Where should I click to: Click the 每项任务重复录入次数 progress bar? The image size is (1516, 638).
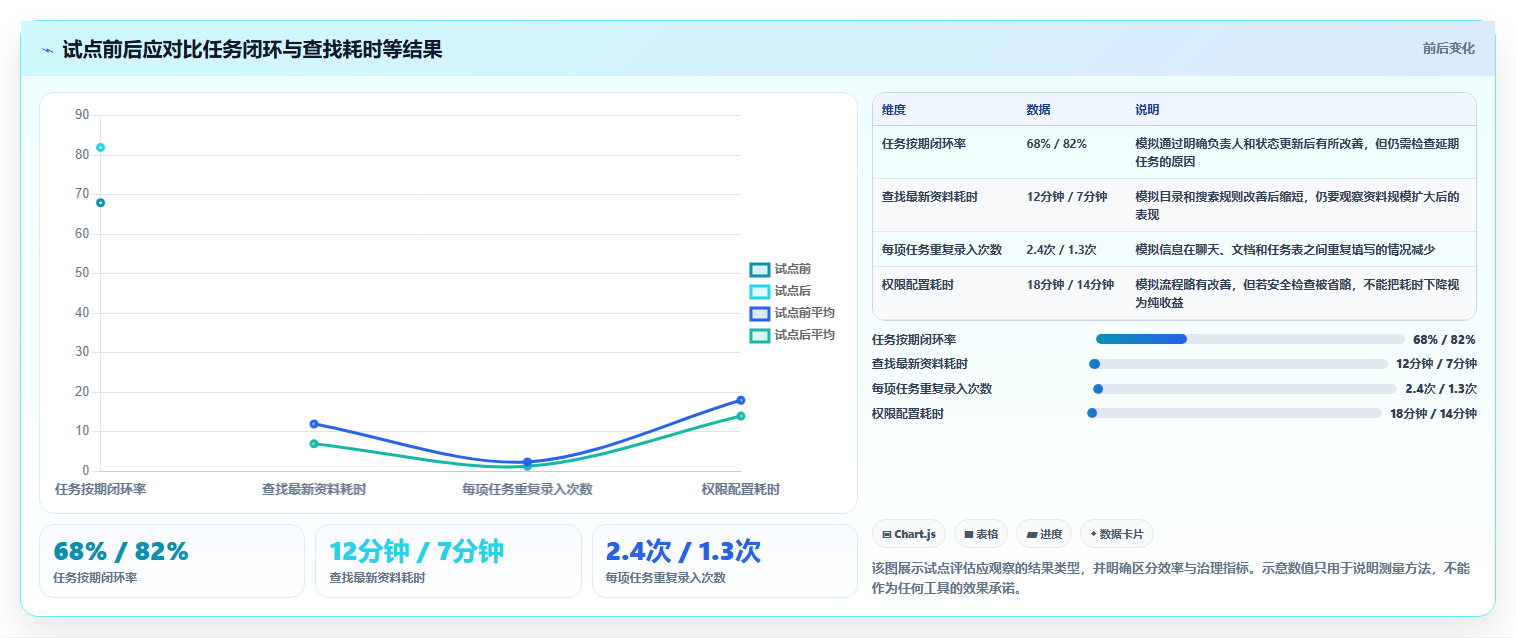point(1245,389)
